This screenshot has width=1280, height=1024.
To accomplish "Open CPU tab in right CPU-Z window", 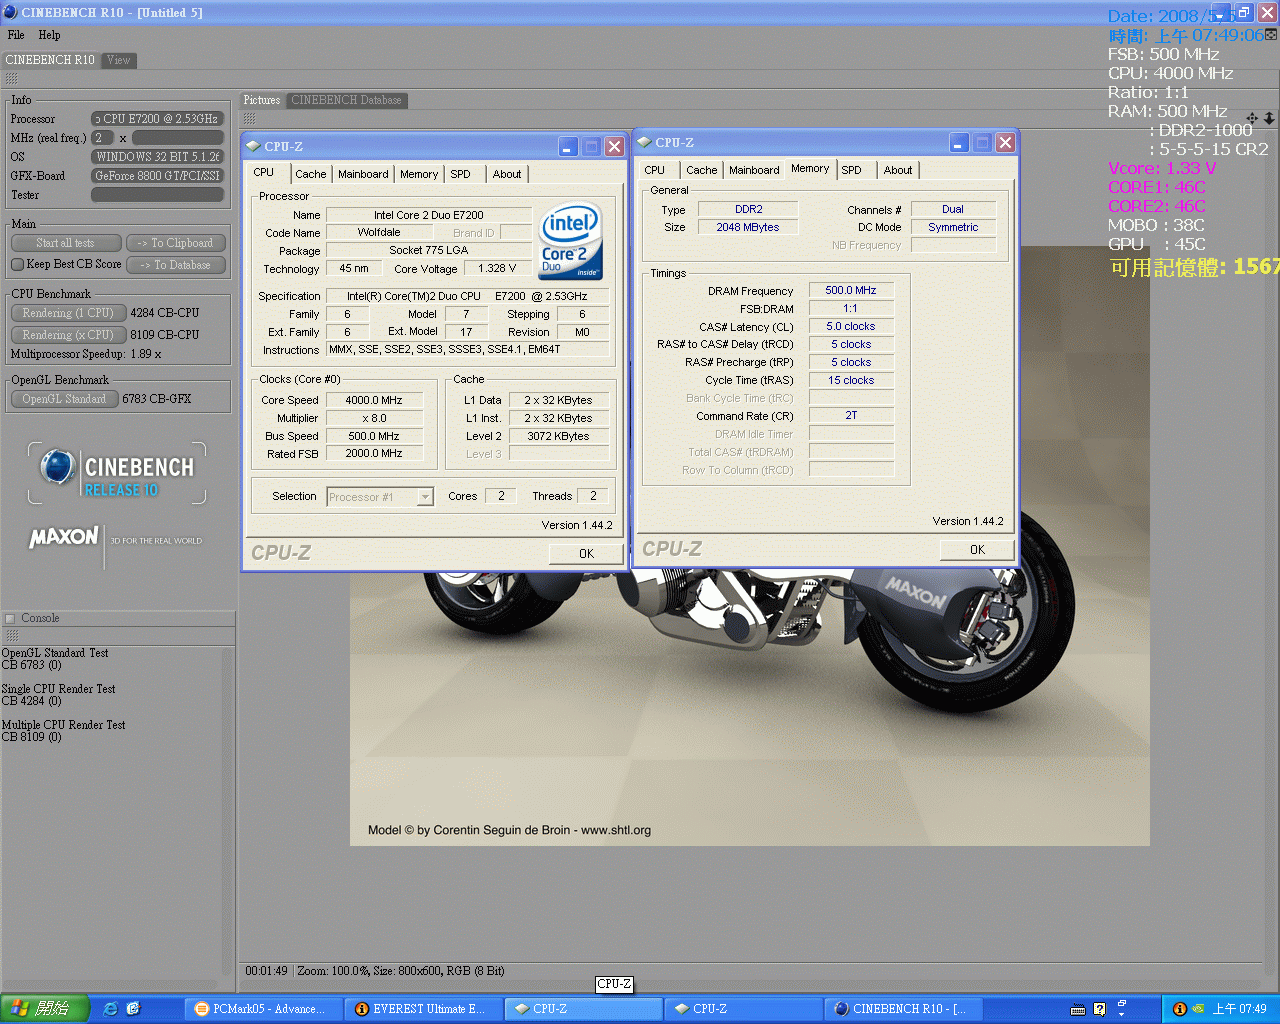I will pos(655,170).
